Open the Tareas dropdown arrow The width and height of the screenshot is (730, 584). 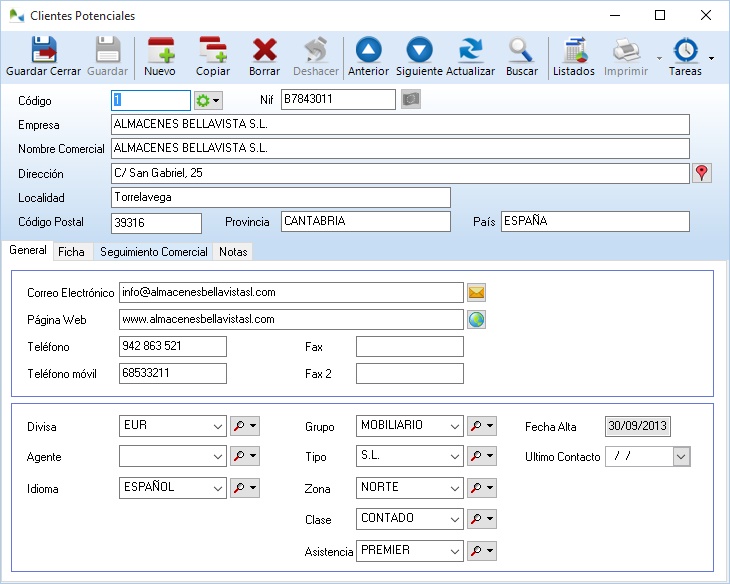711,58
